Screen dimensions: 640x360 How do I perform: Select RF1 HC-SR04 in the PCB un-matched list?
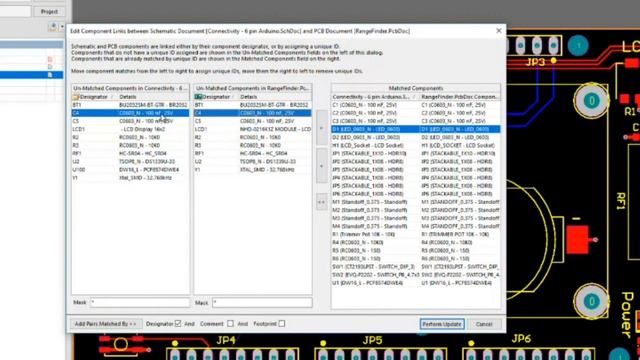tap(253, 153)
